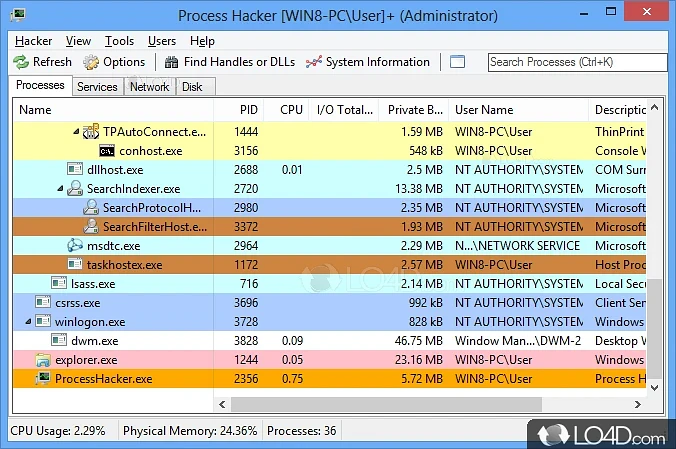The height and width of the screenshot is (449, 676).
Task: Sort processes by the CPU column header
Action: [291, 110]
